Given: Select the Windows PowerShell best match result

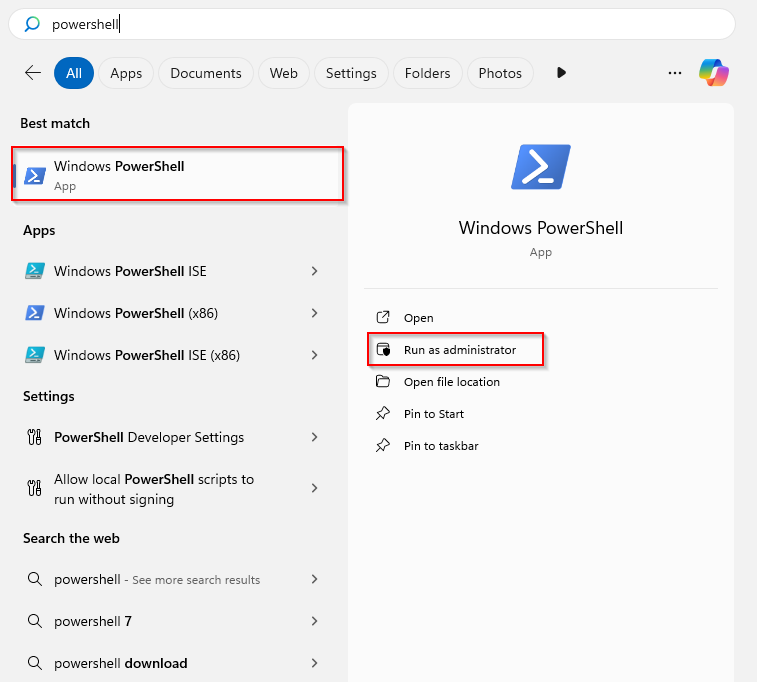Looking at the screenshot, I should coord(178,174).
